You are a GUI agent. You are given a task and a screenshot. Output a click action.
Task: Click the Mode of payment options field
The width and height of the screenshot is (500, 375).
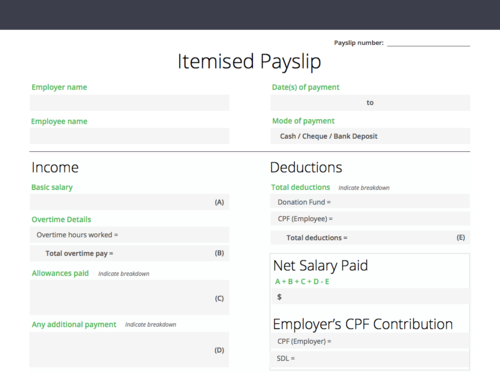point(370,136)
